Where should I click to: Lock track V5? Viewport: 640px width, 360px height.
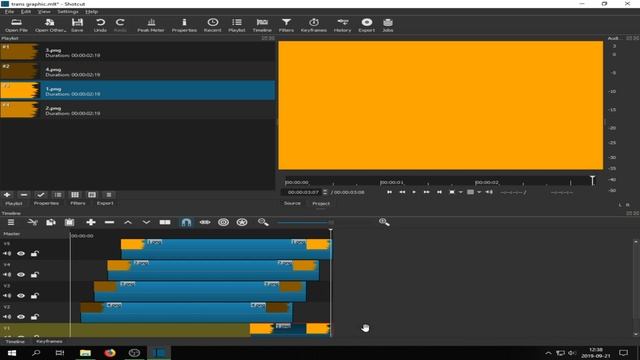[35, 253]
